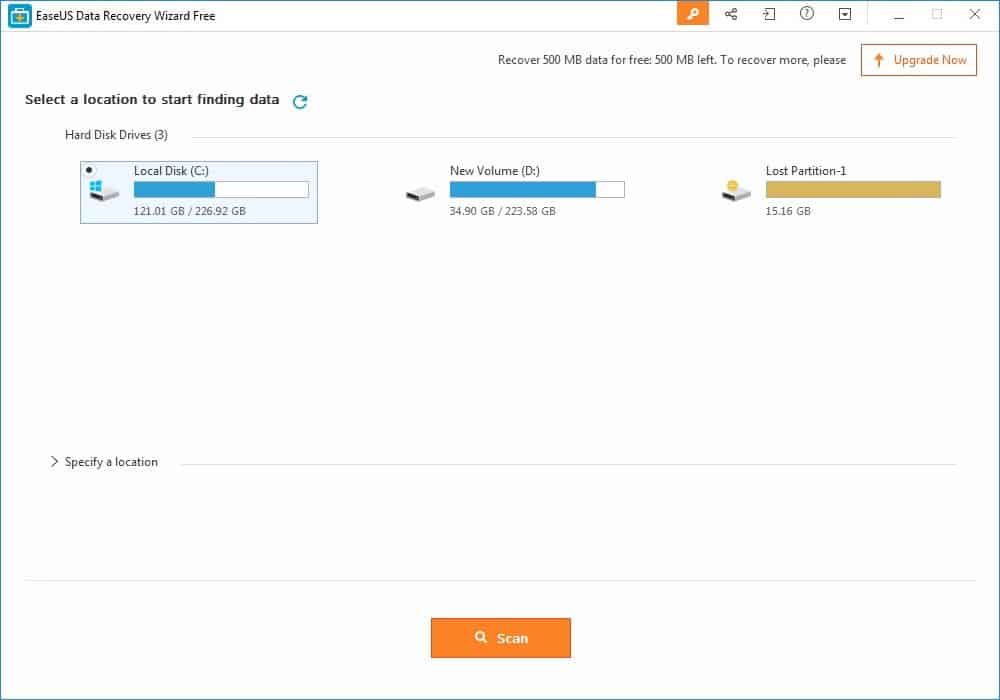Expand the Specify a location section

pos(54,462)
